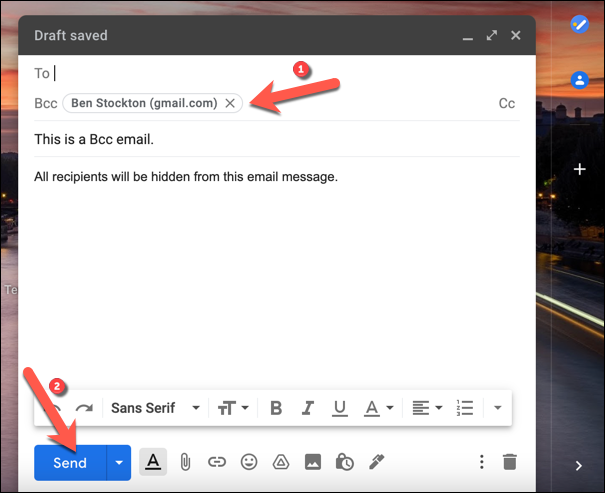Toggle italic text formatting
The height and width of the screenshot is (493, 605).
click(x=308, y=408)
